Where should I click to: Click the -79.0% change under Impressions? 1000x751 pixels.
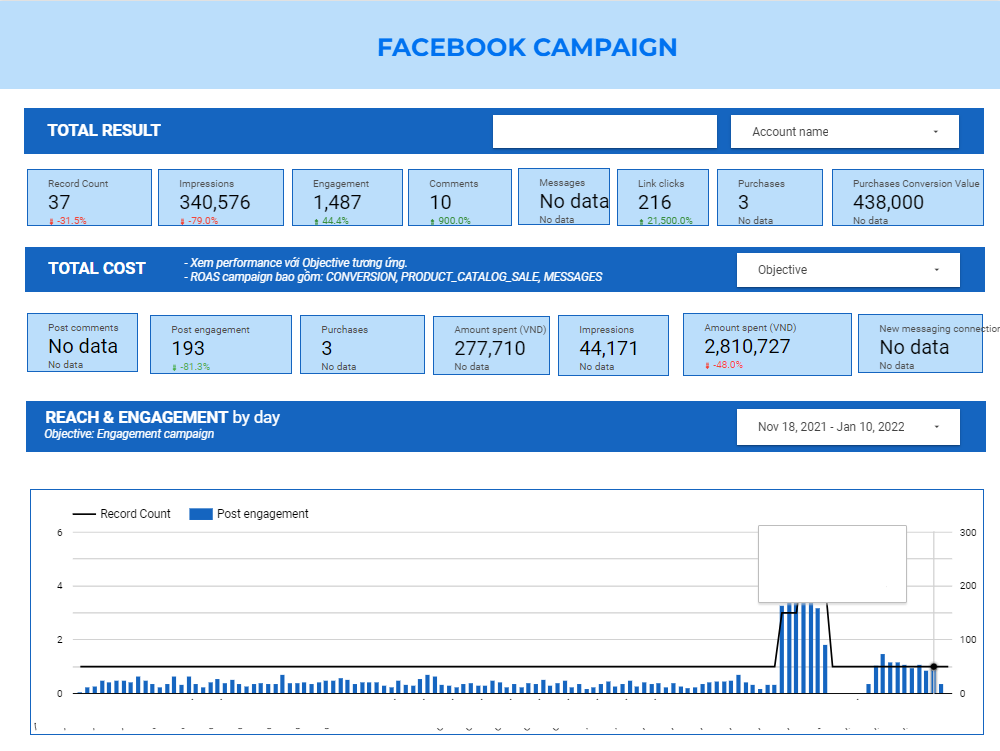click(199, 221)
